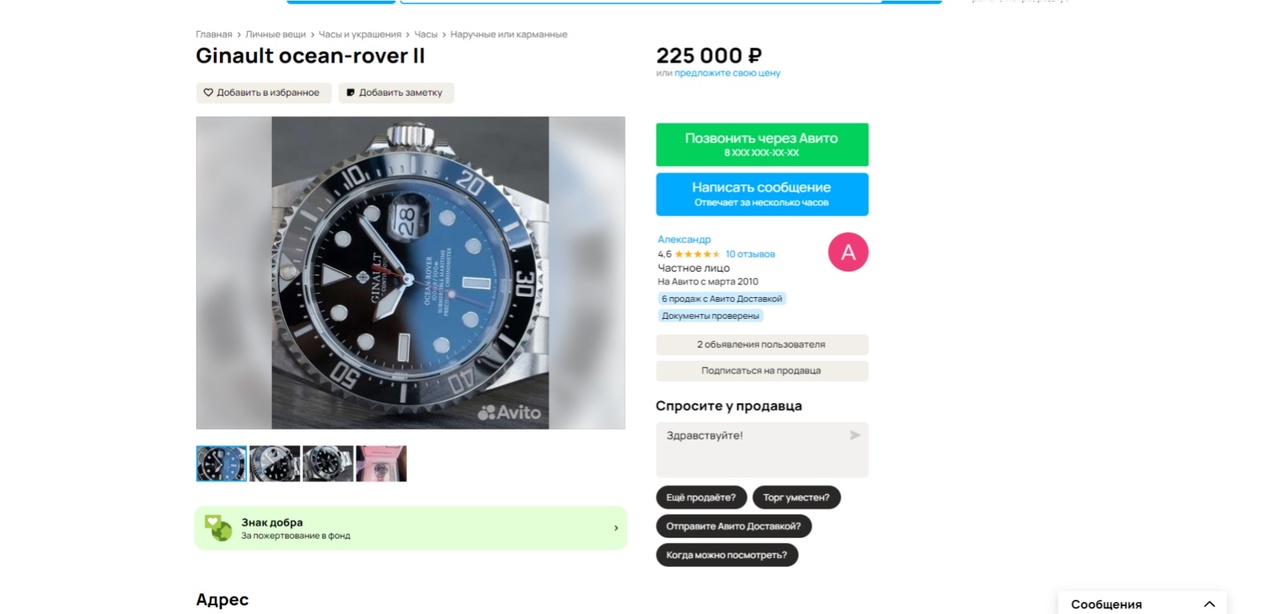Click Подписаться на продавца button

coord(762,371)
